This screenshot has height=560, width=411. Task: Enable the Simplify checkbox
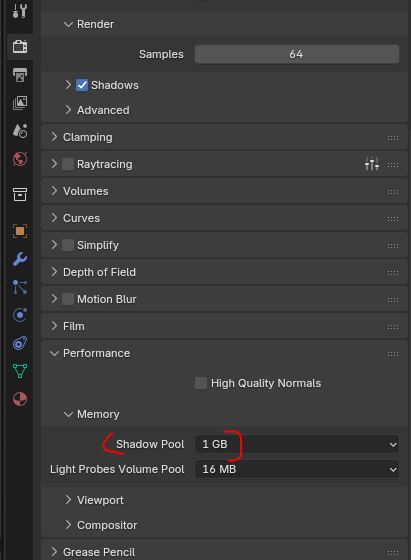(x=68, y=245)
